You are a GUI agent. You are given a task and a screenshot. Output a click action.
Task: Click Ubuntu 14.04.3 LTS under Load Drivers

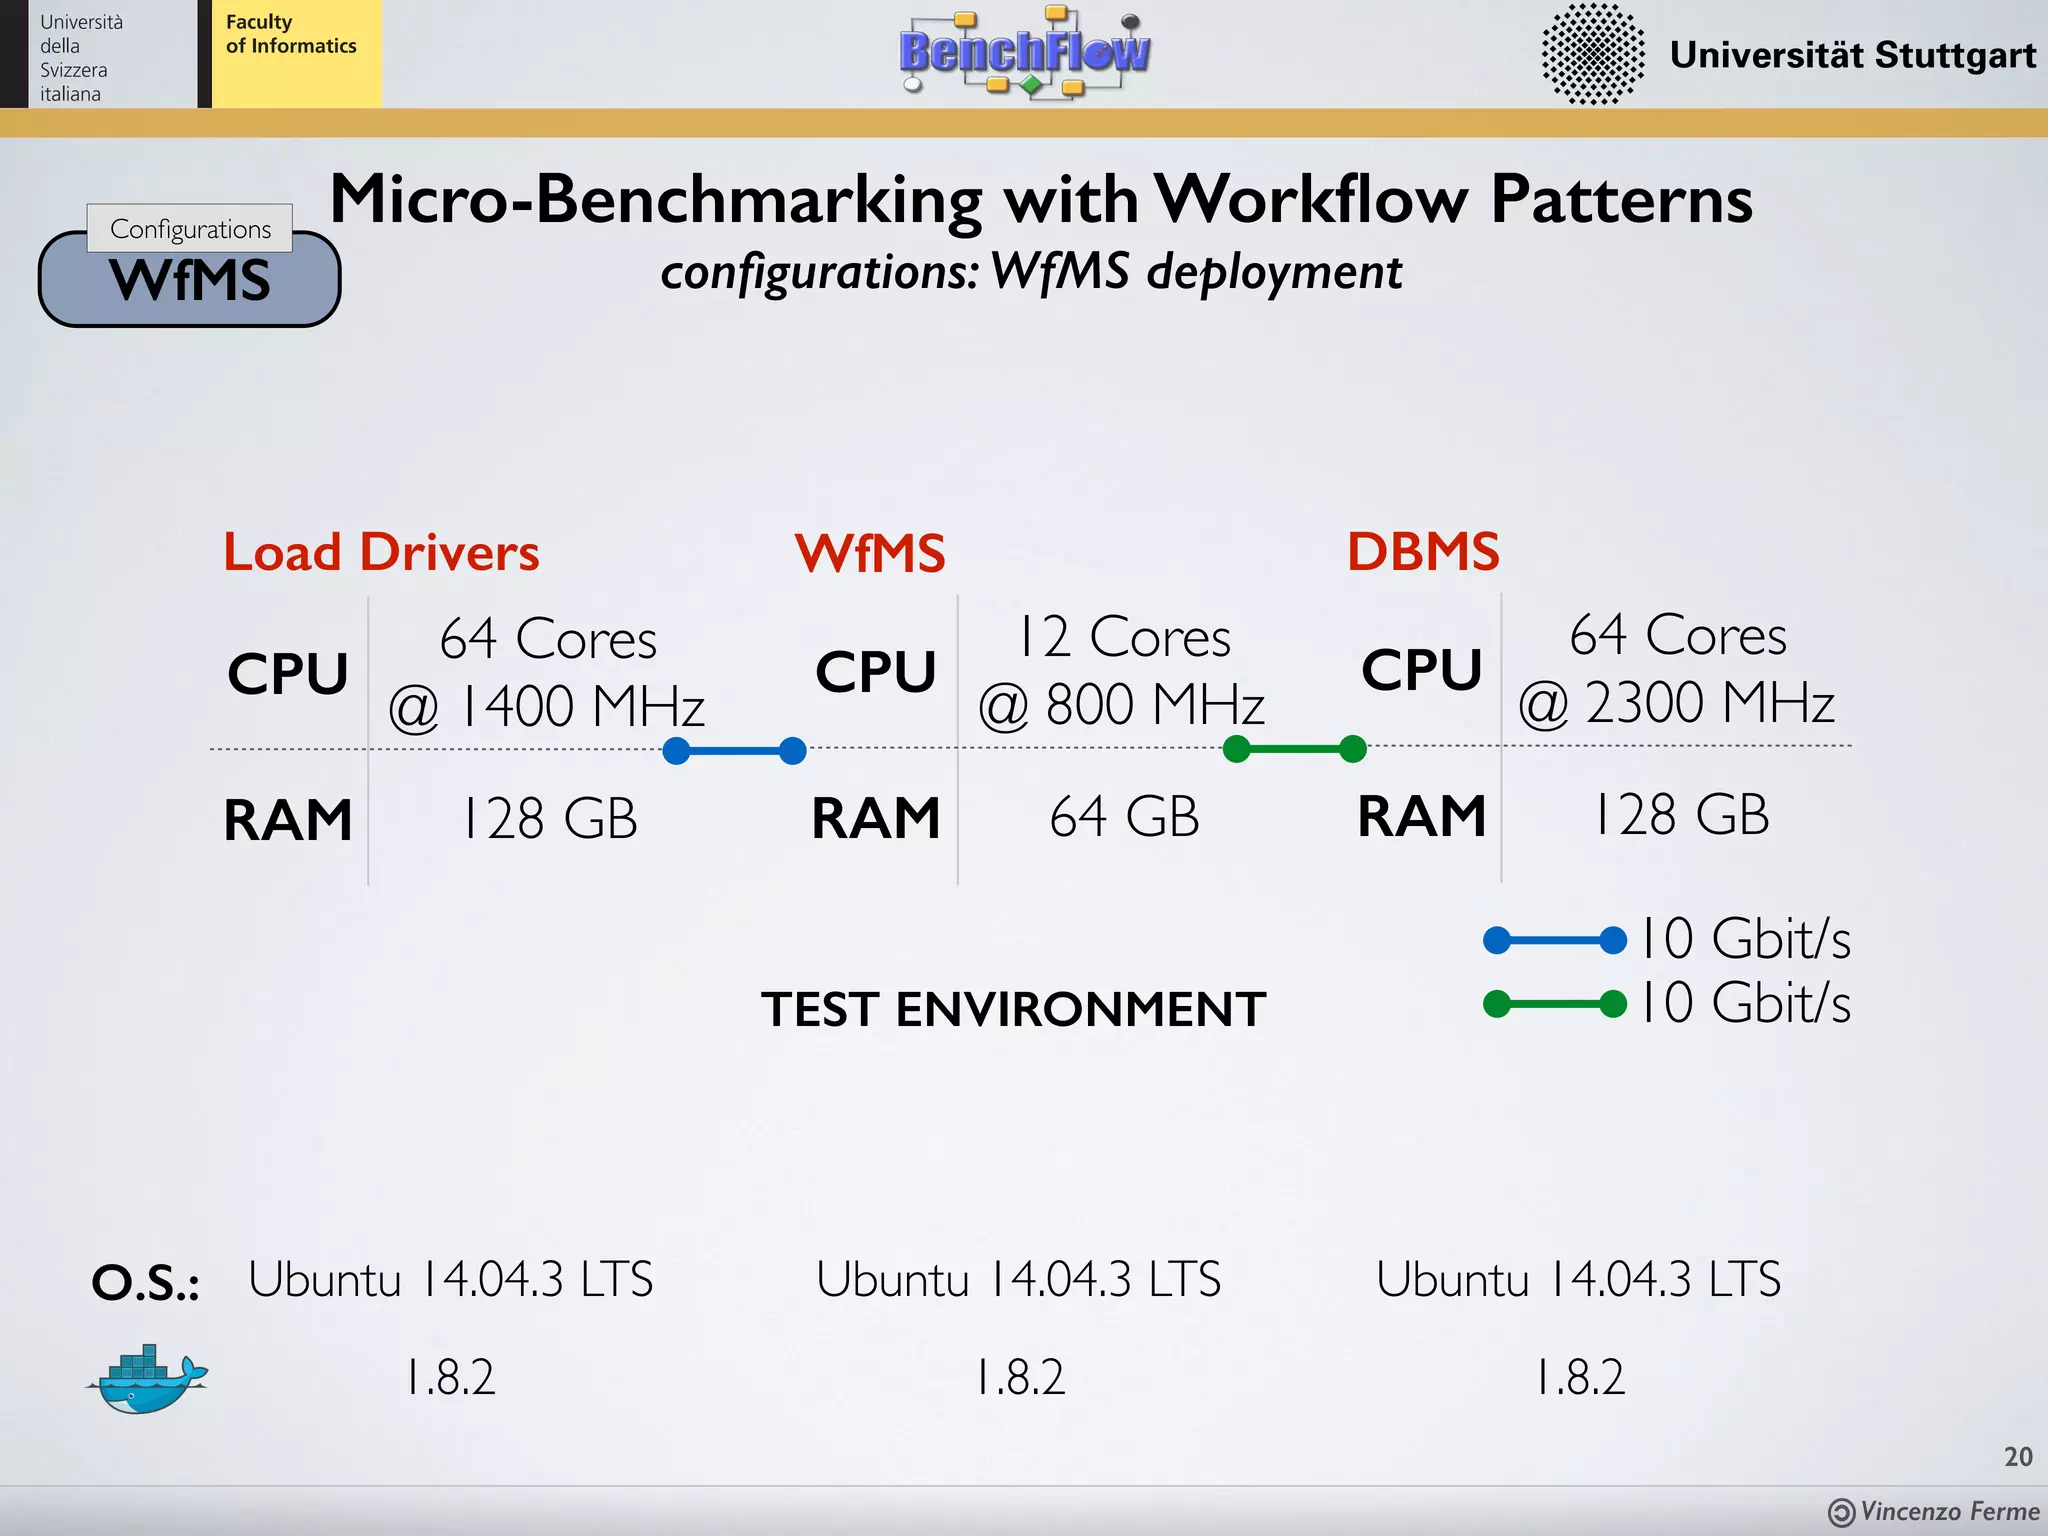451,1279
